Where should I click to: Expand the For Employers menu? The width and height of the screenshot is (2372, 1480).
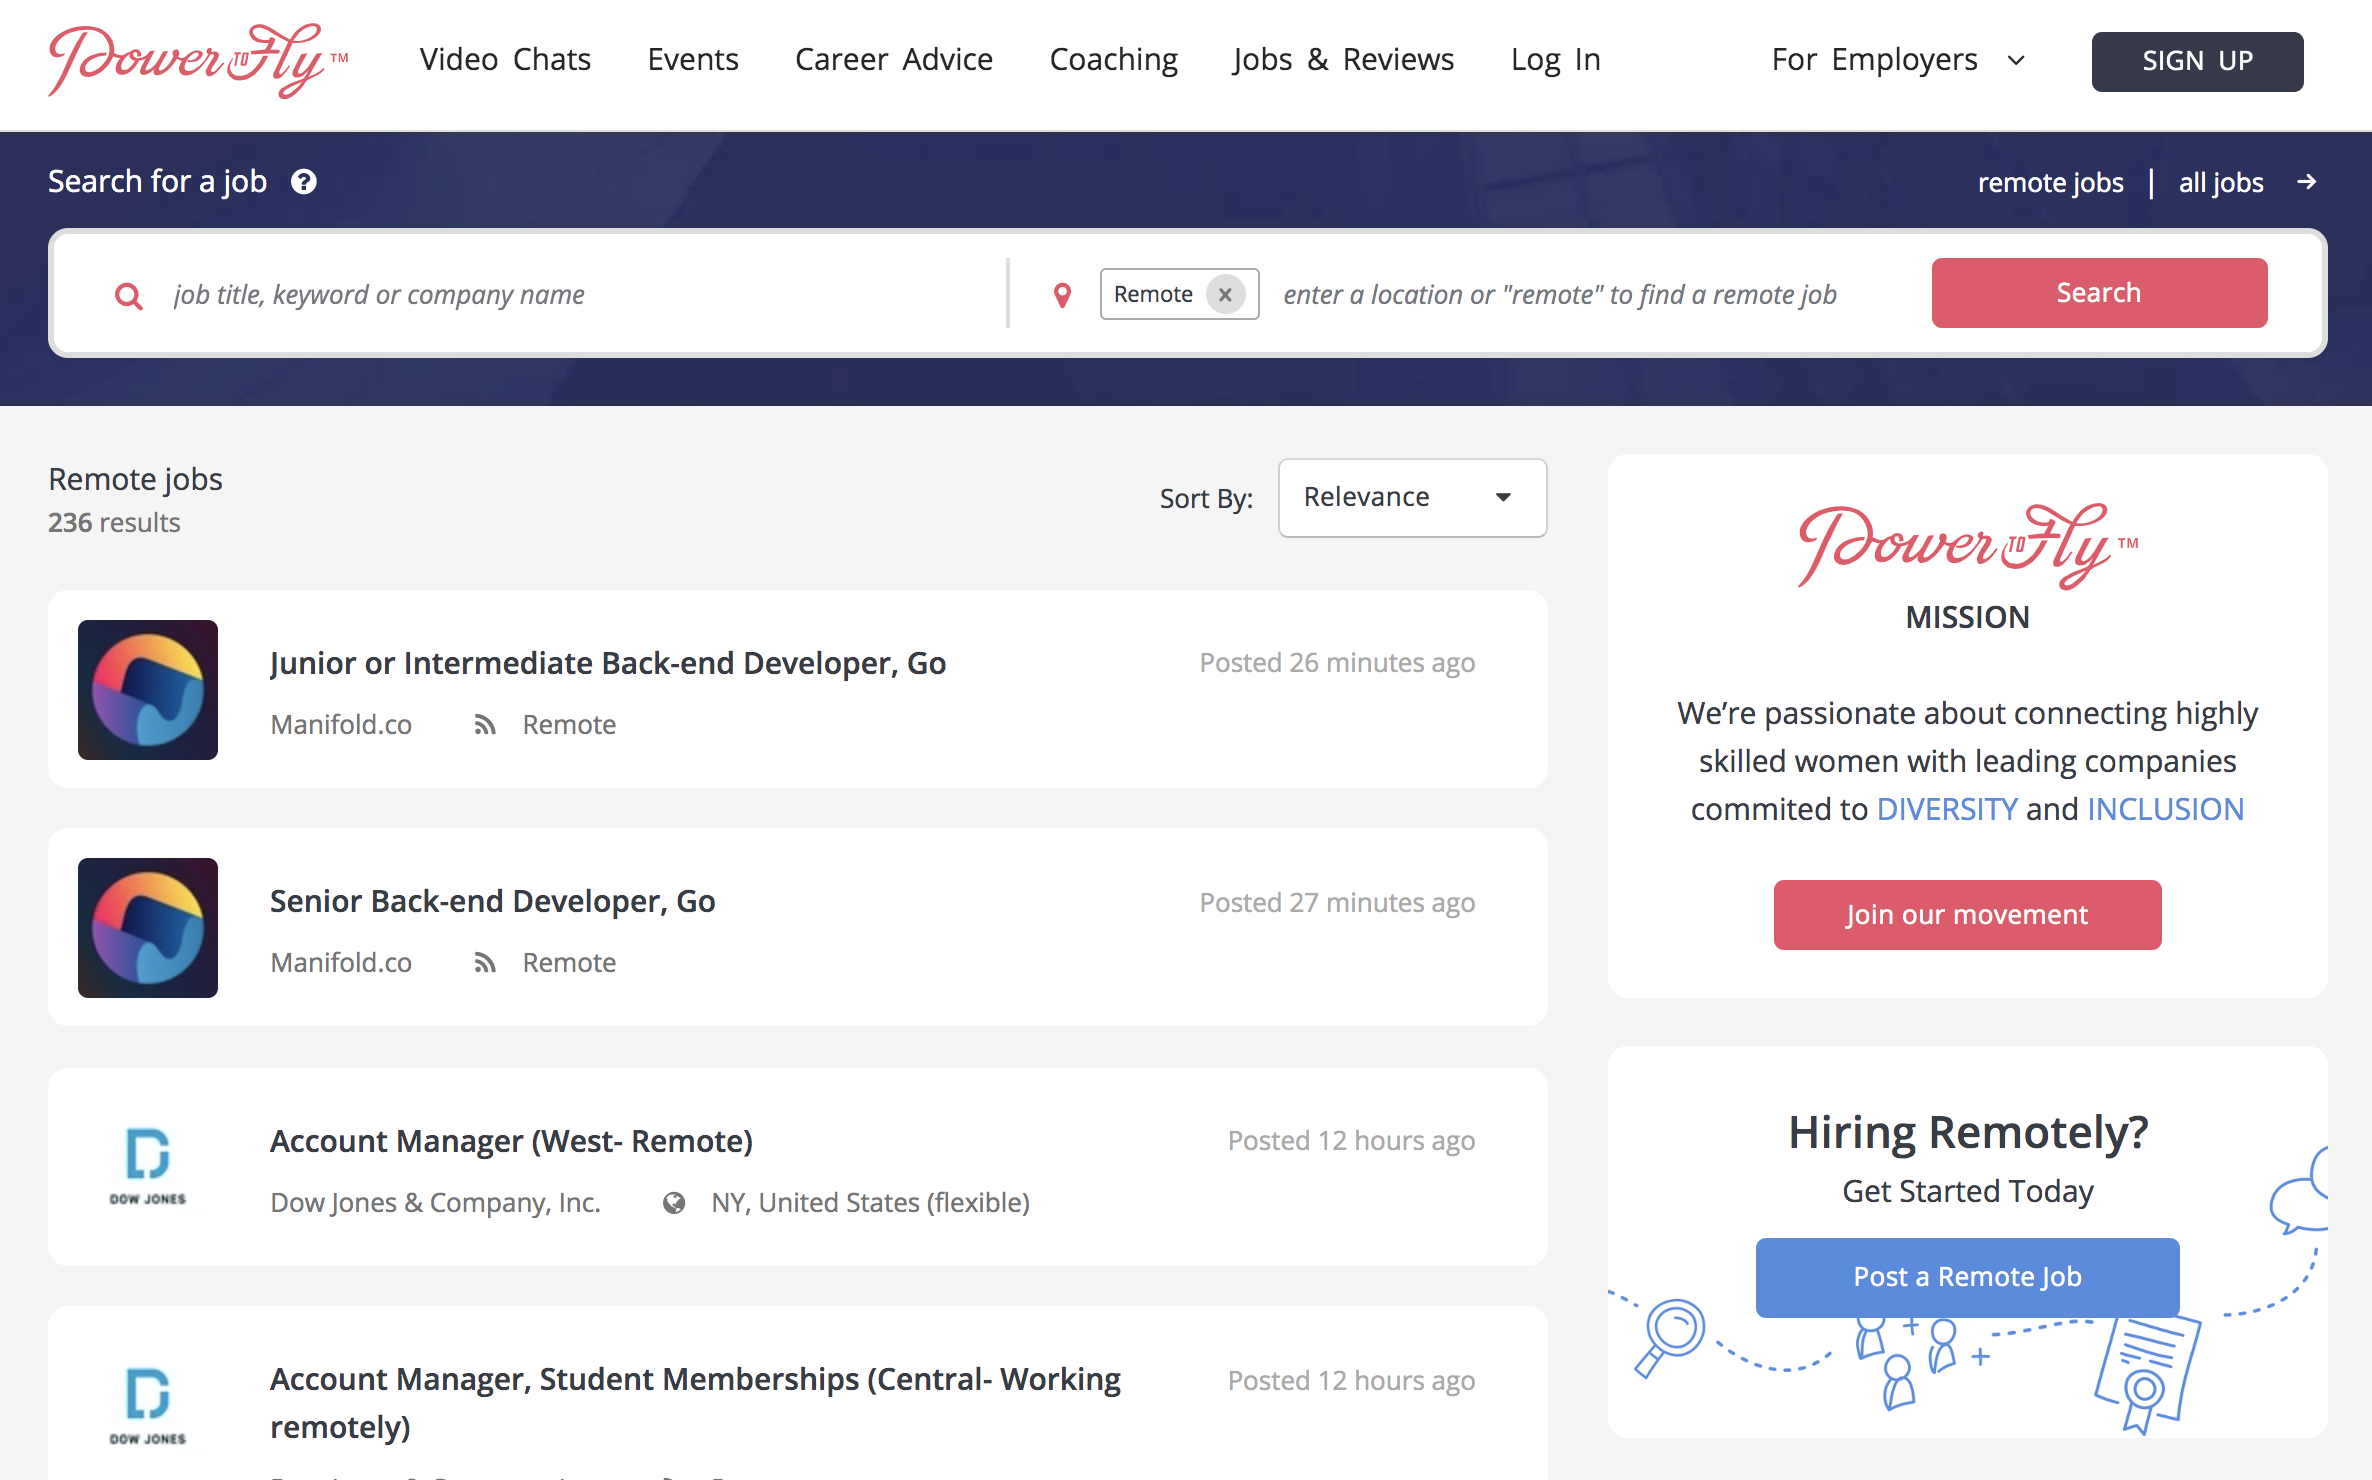point(1896,60)
